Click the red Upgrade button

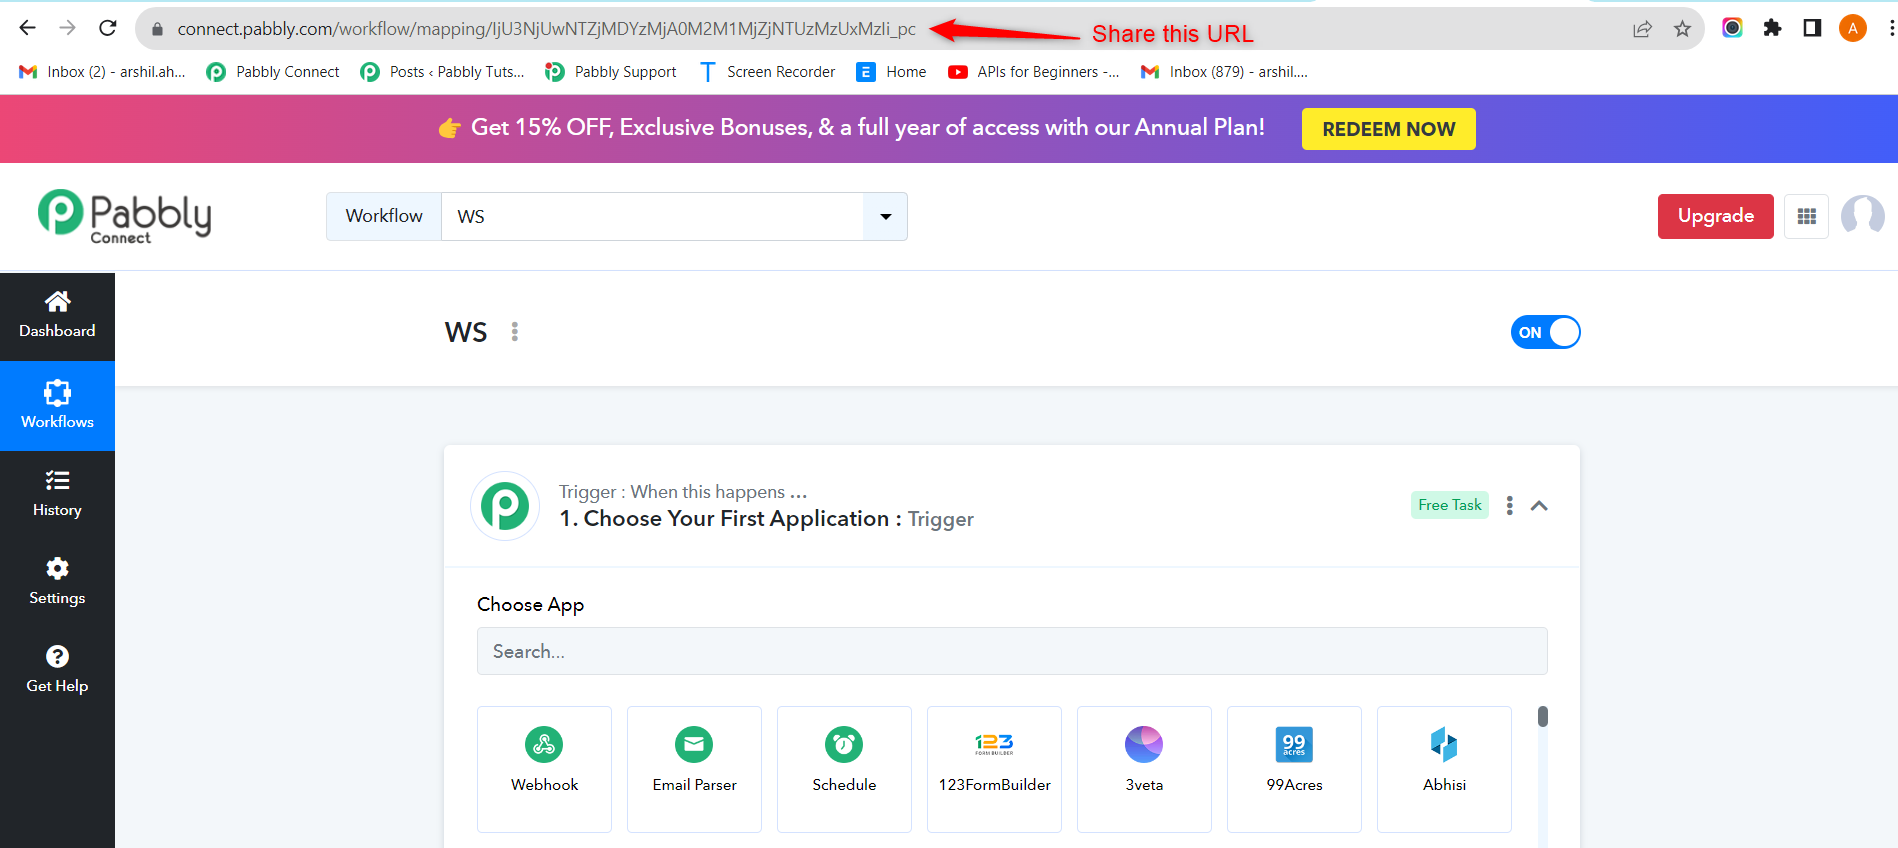tap(1715, 216)
